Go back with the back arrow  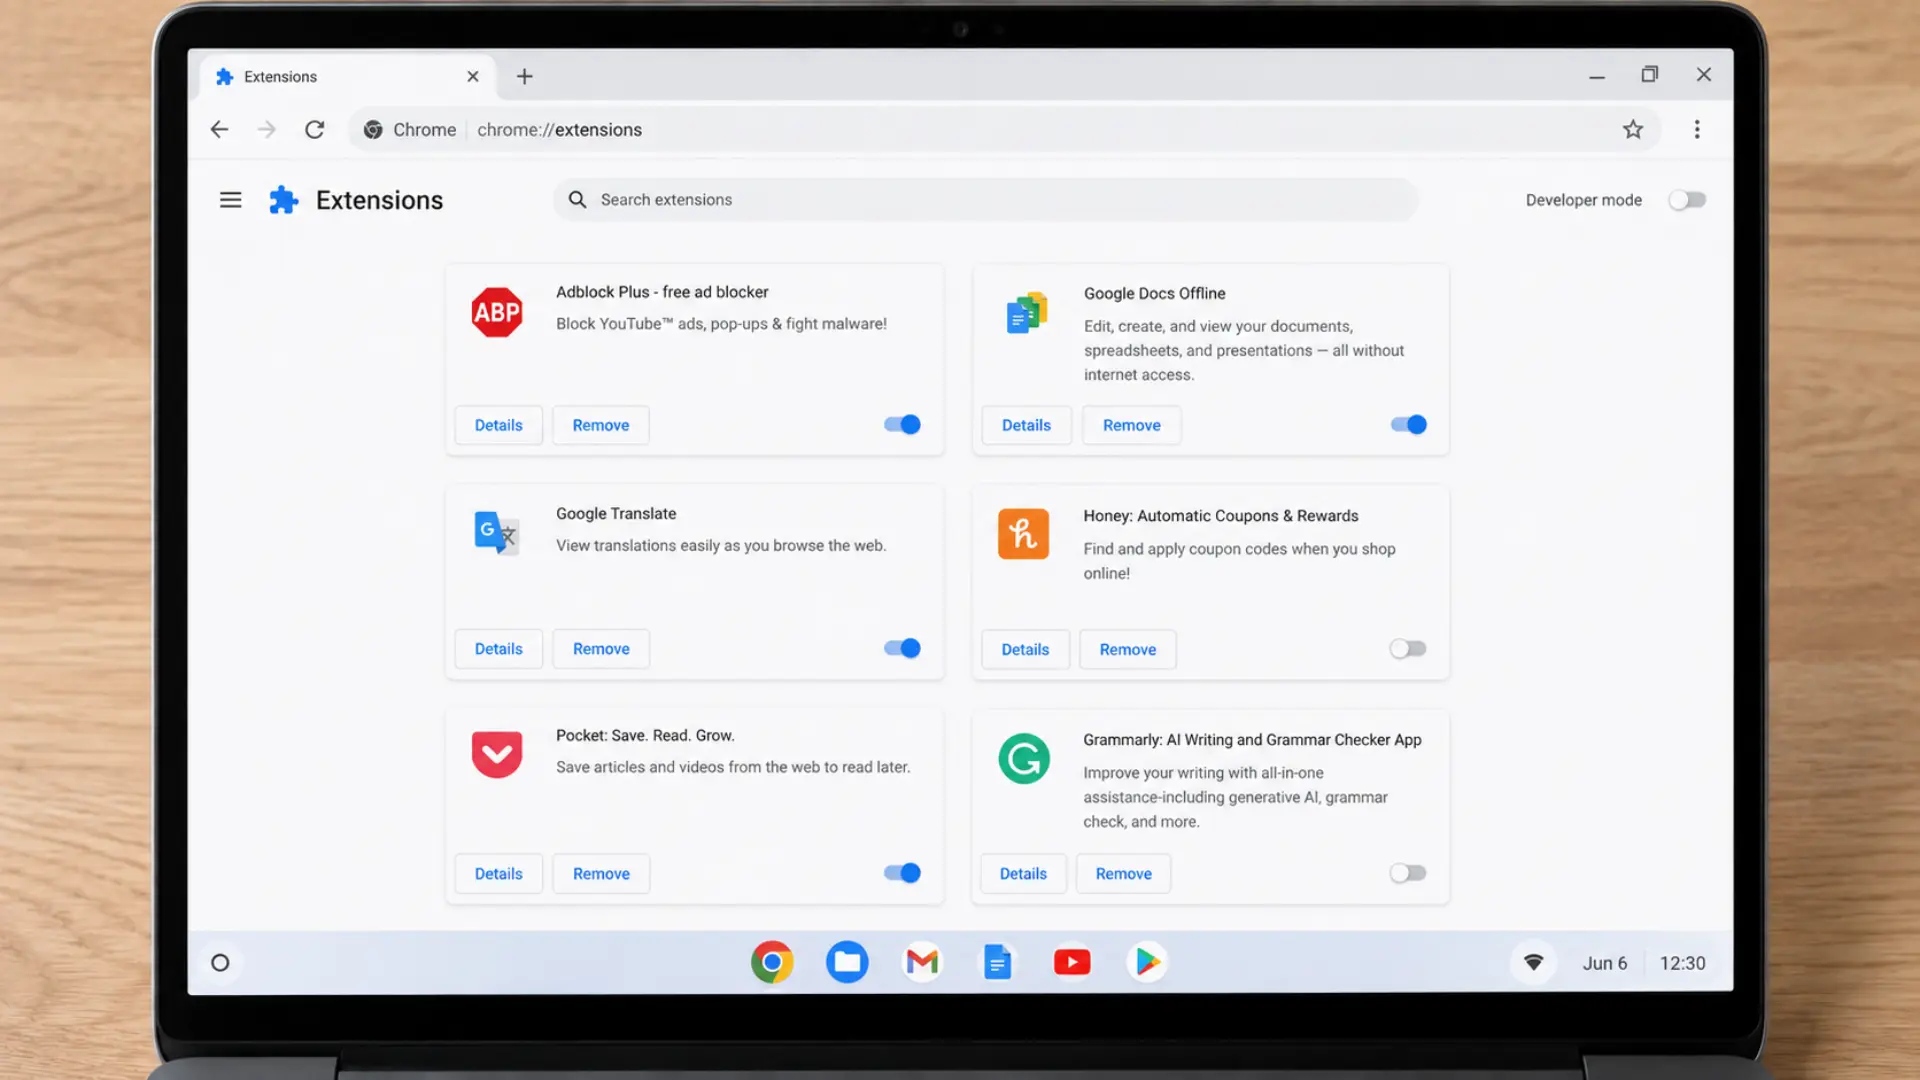click(220, 129)
